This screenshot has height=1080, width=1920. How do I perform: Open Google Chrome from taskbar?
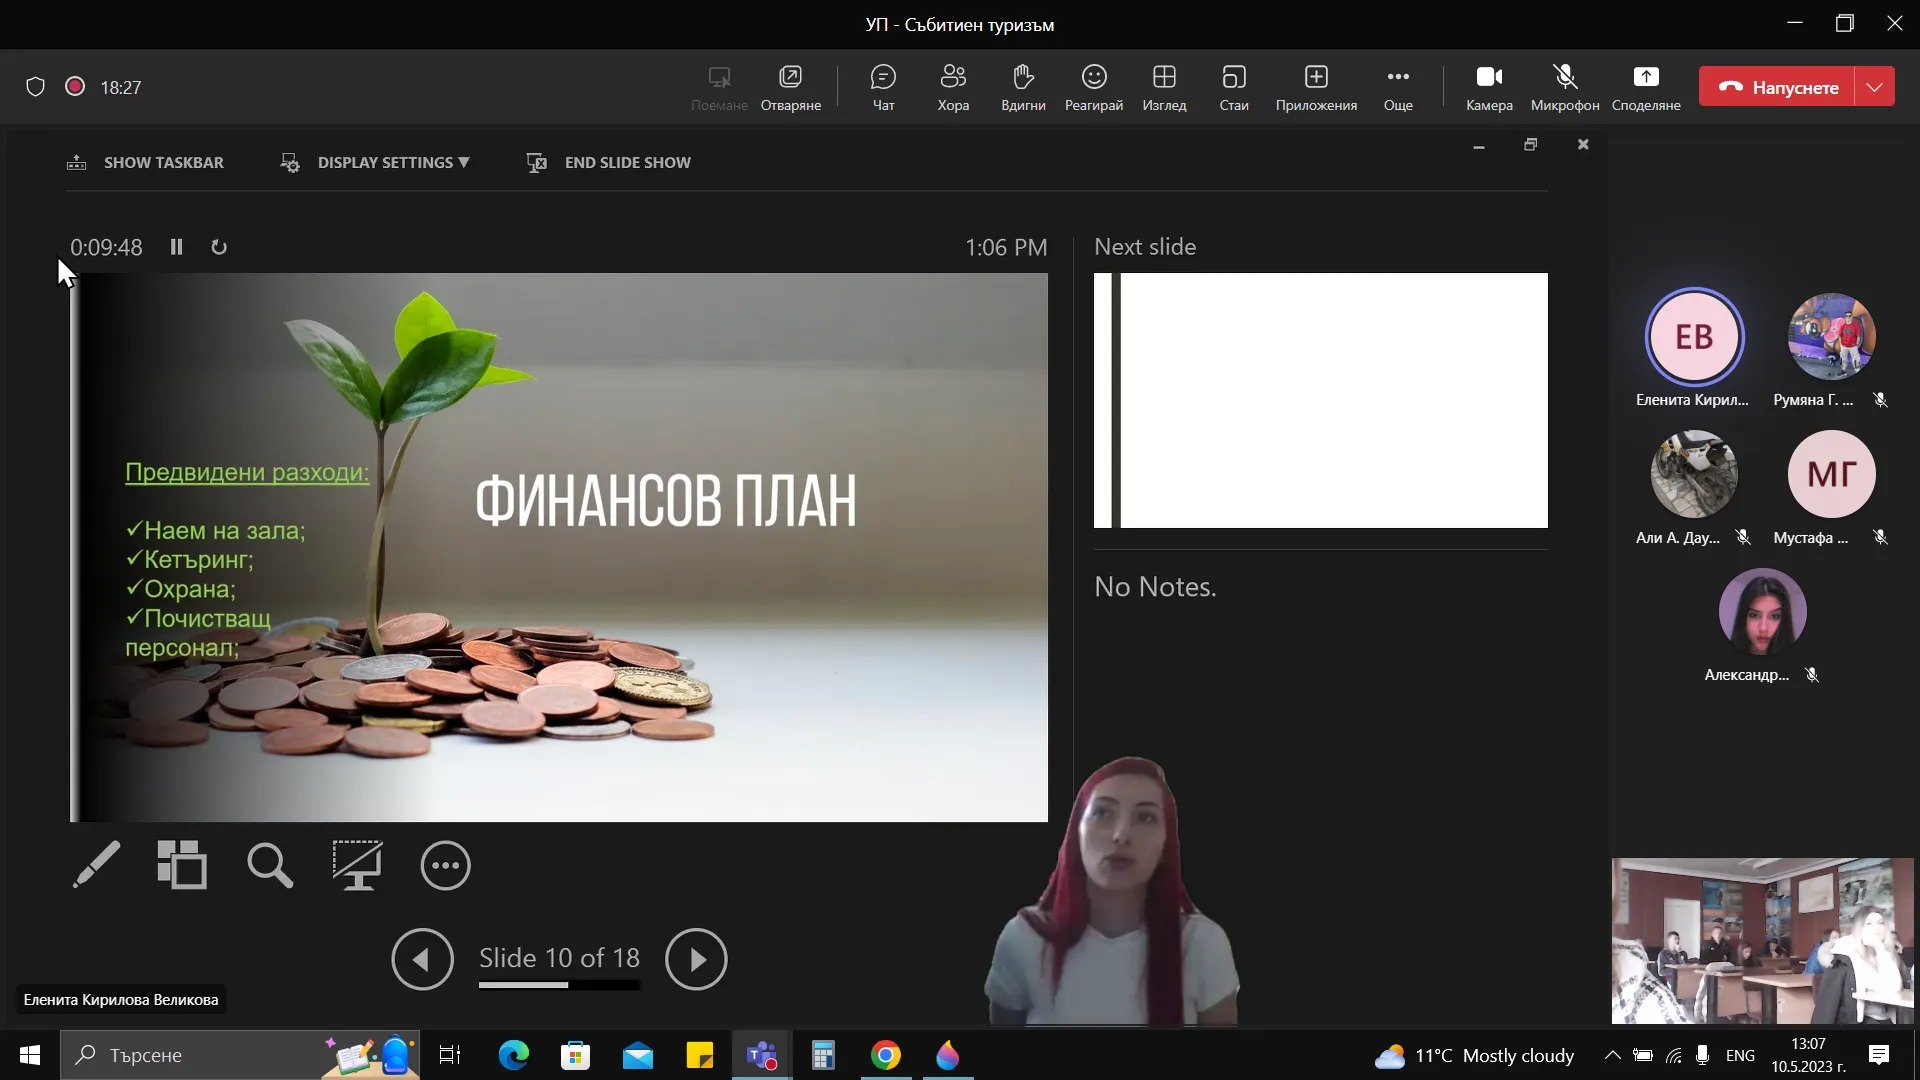[x=885, y=1055]
